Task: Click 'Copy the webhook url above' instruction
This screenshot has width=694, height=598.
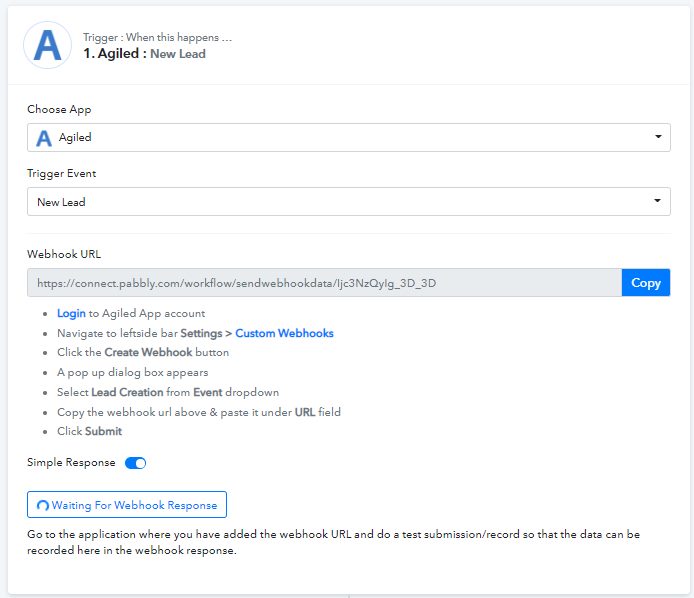Action: click(x=199, y=412)
